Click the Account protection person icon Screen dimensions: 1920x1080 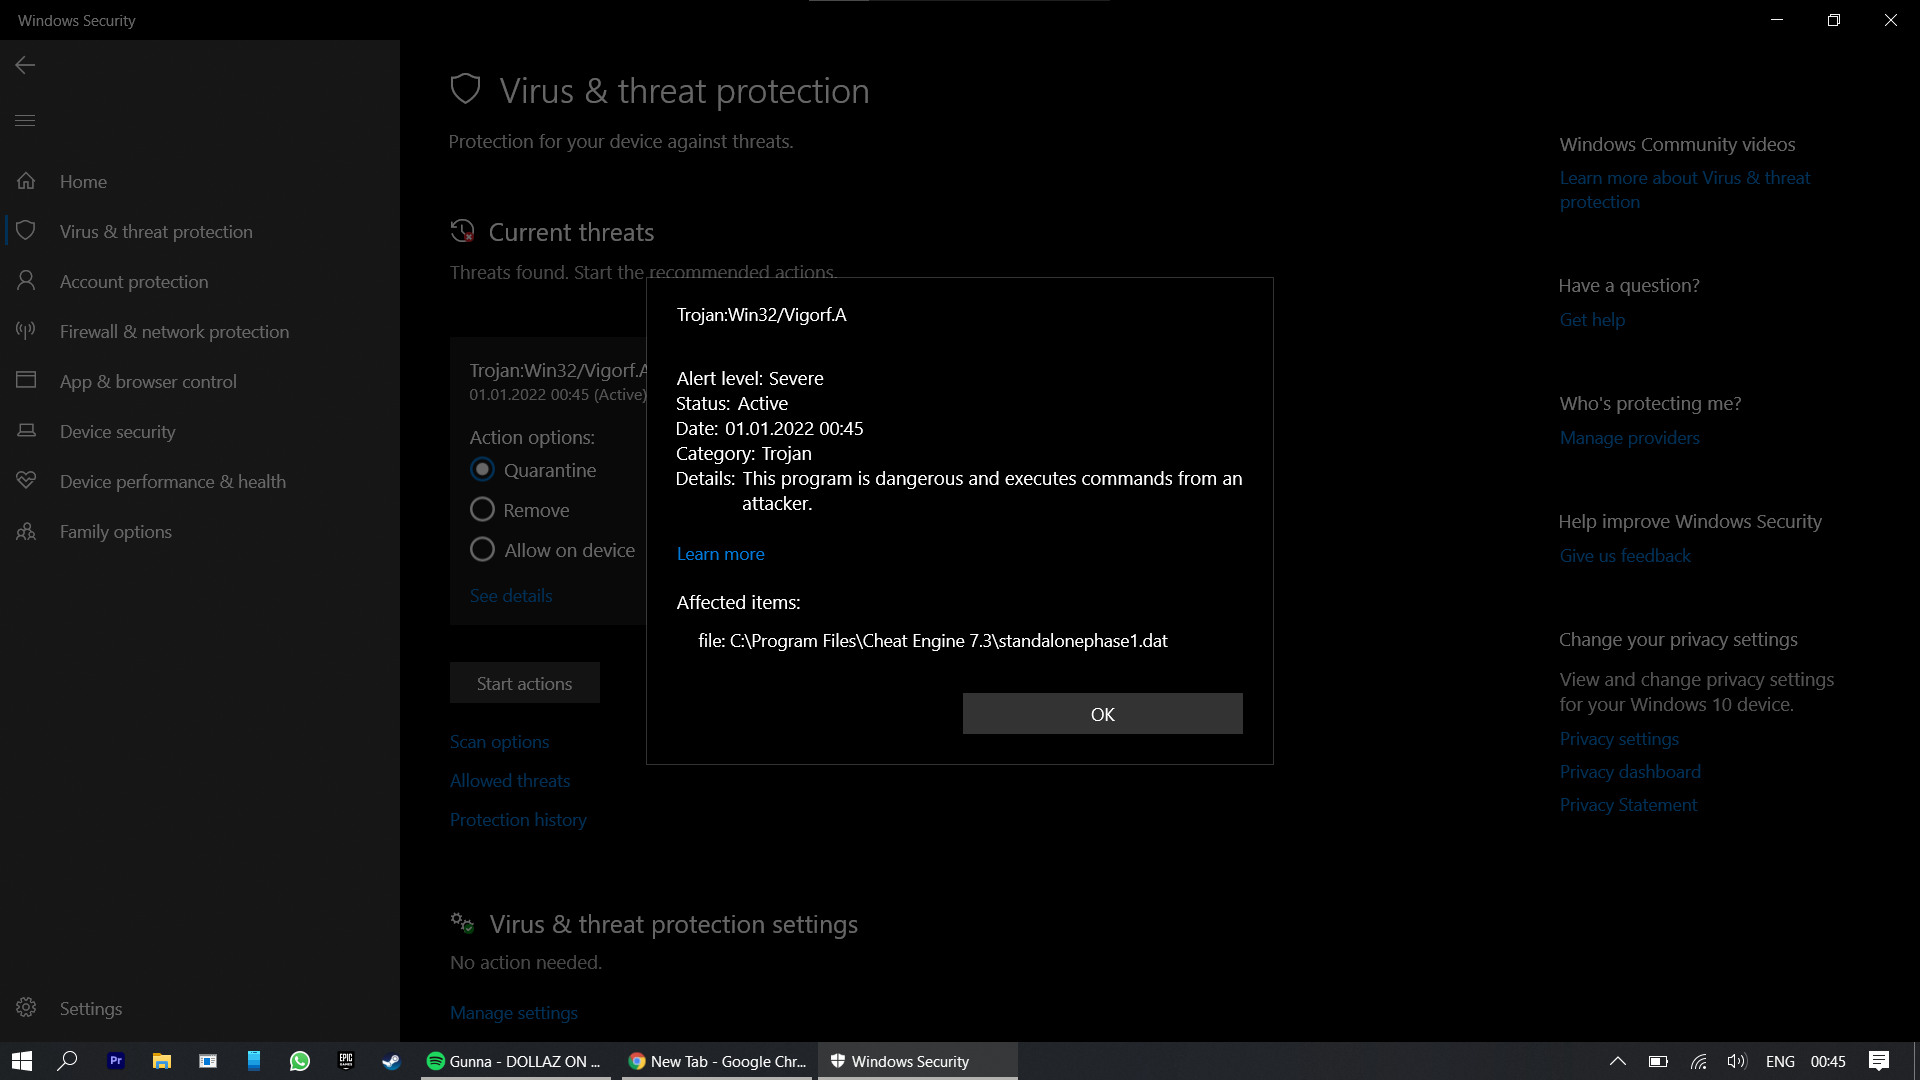pos(26,281)
